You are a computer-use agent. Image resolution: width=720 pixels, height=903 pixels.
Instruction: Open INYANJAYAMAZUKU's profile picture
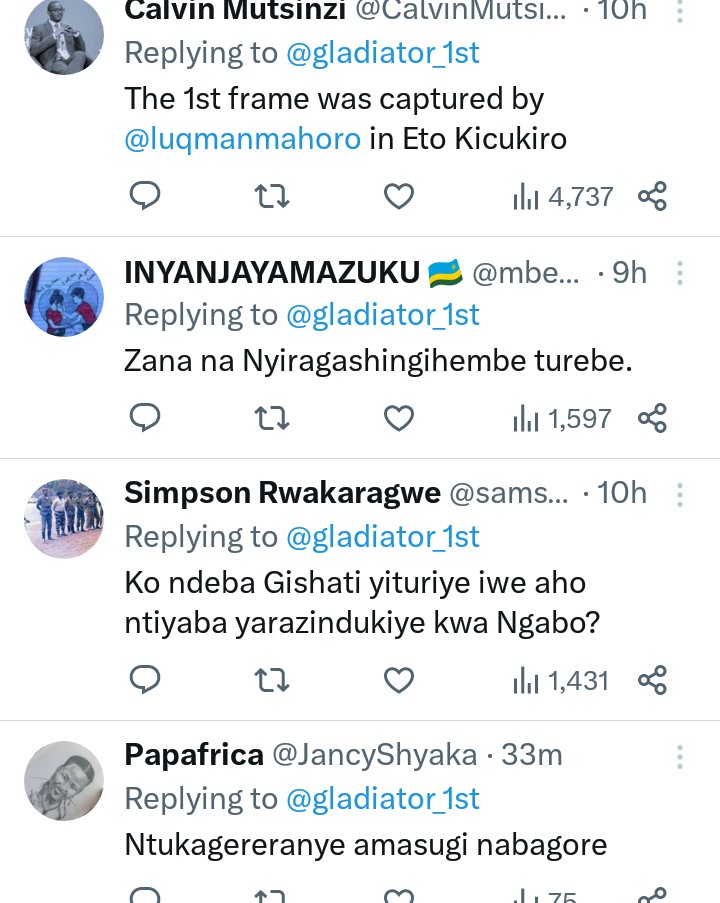tap(63, 297)
